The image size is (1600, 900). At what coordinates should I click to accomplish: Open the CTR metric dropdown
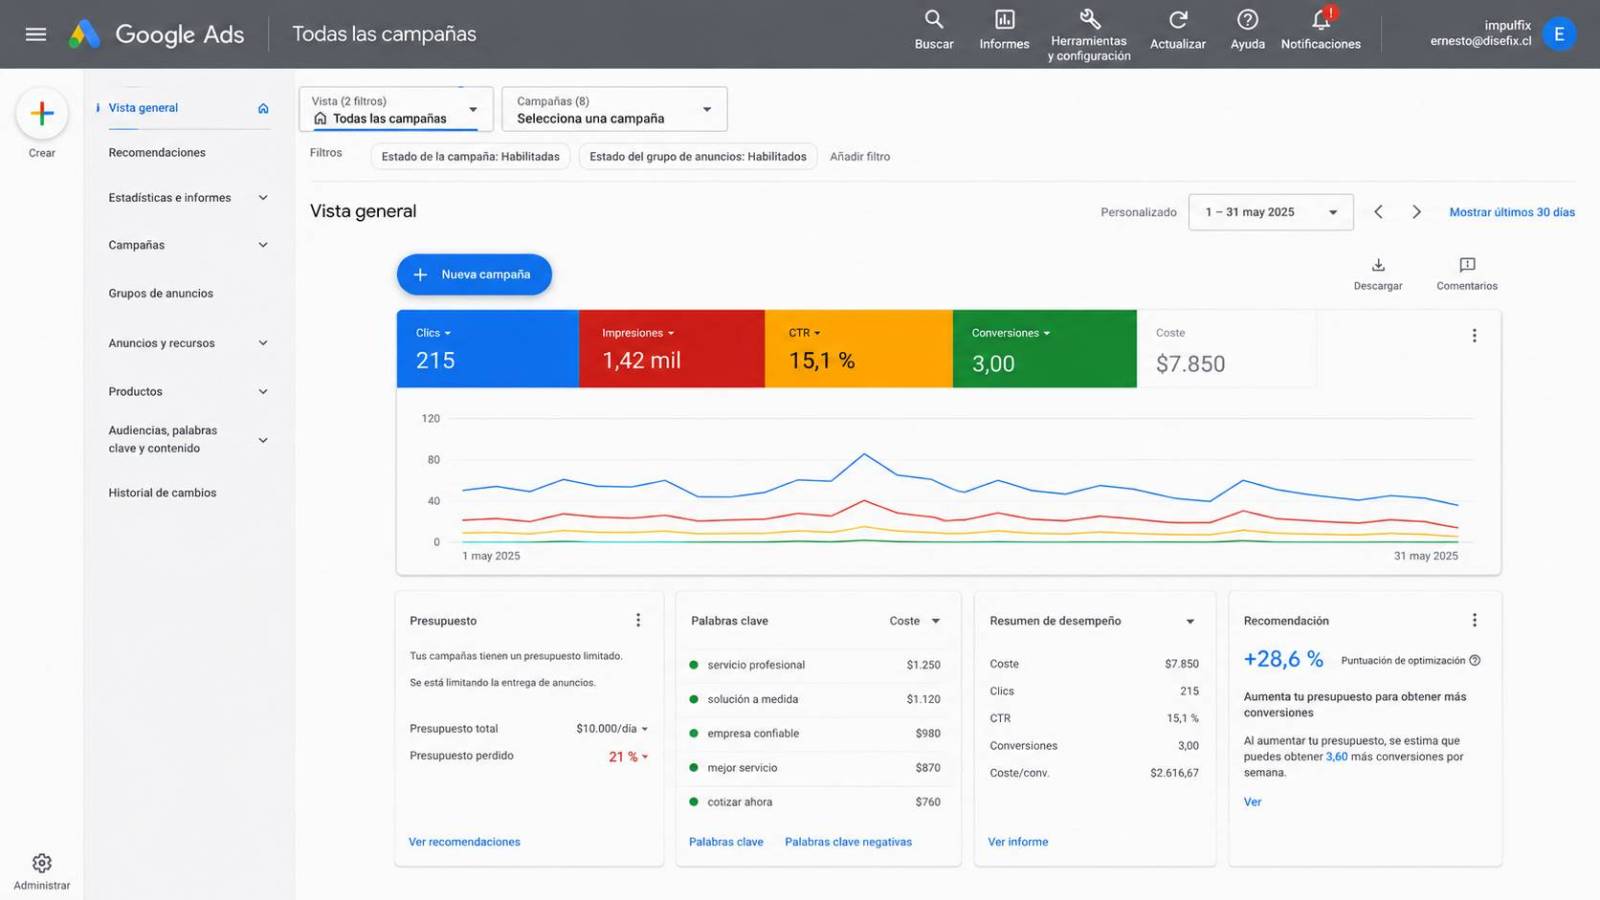(x=804, y=333)
